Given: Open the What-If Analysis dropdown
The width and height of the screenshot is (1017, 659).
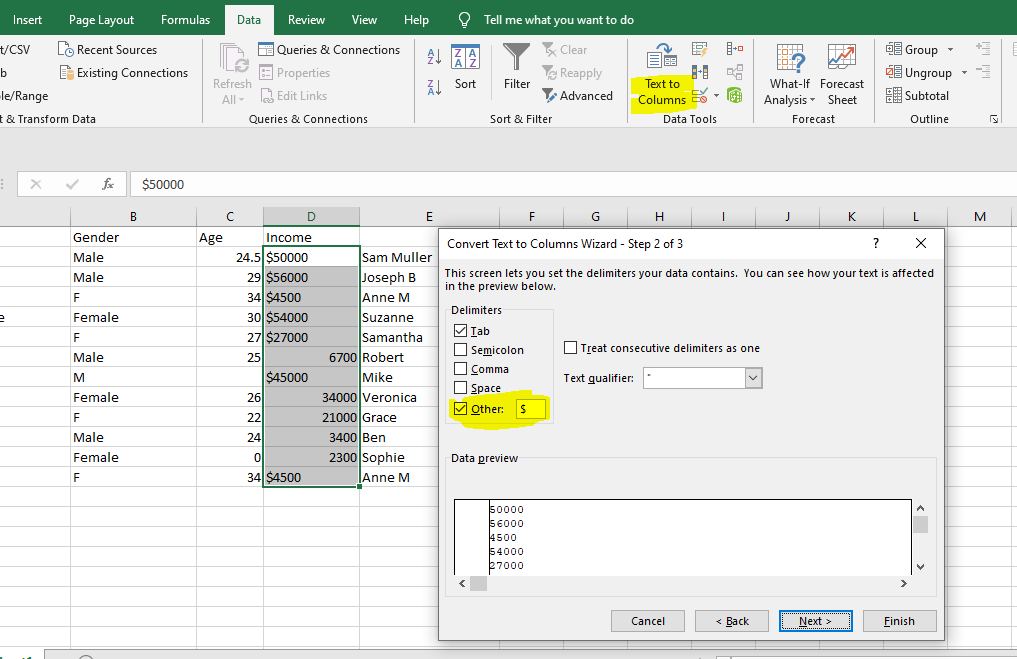Looking at the screenshot, I should pyautogui.click(x=789, y=70).
